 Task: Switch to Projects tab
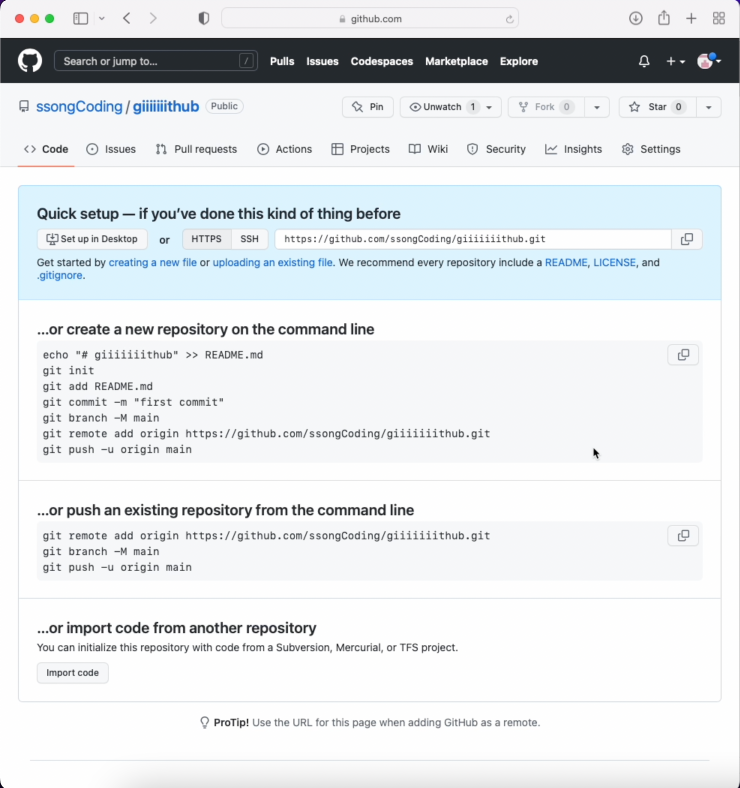tap(360, 149)
